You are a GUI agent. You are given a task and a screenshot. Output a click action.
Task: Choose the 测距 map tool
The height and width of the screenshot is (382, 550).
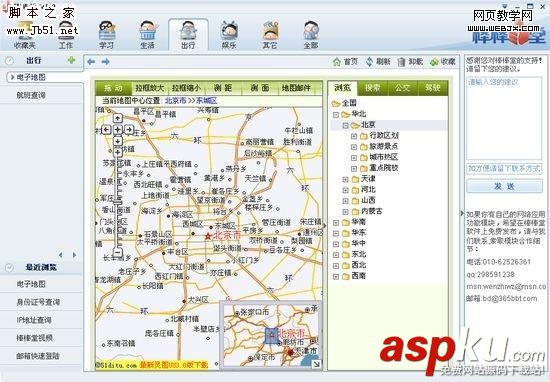tap(223, 88)
